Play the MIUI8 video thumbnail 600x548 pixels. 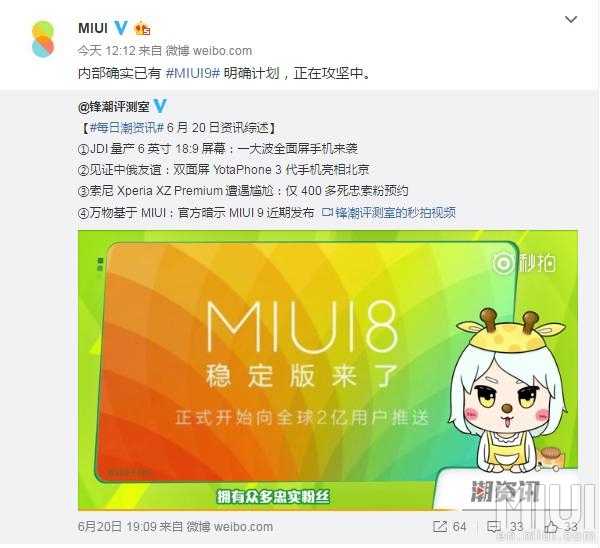coord(328,370)
